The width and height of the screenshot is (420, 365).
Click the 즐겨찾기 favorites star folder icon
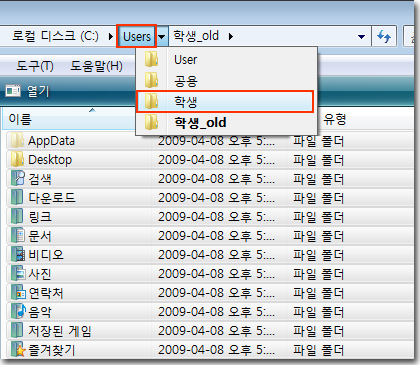(18, 350)
